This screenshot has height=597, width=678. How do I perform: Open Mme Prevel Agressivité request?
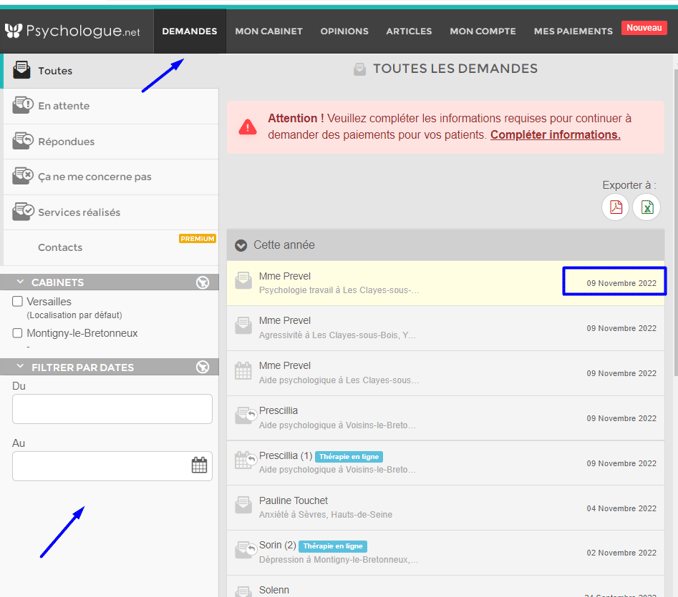pos(445,328)
